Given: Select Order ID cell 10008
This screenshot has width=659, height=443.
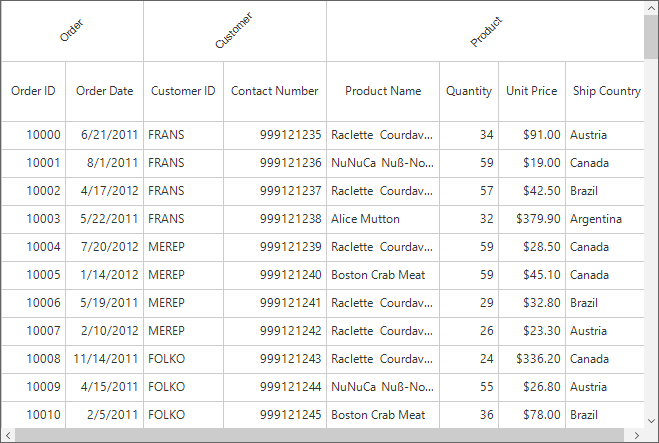Looking at the screenshot, I should coord(33,359).
